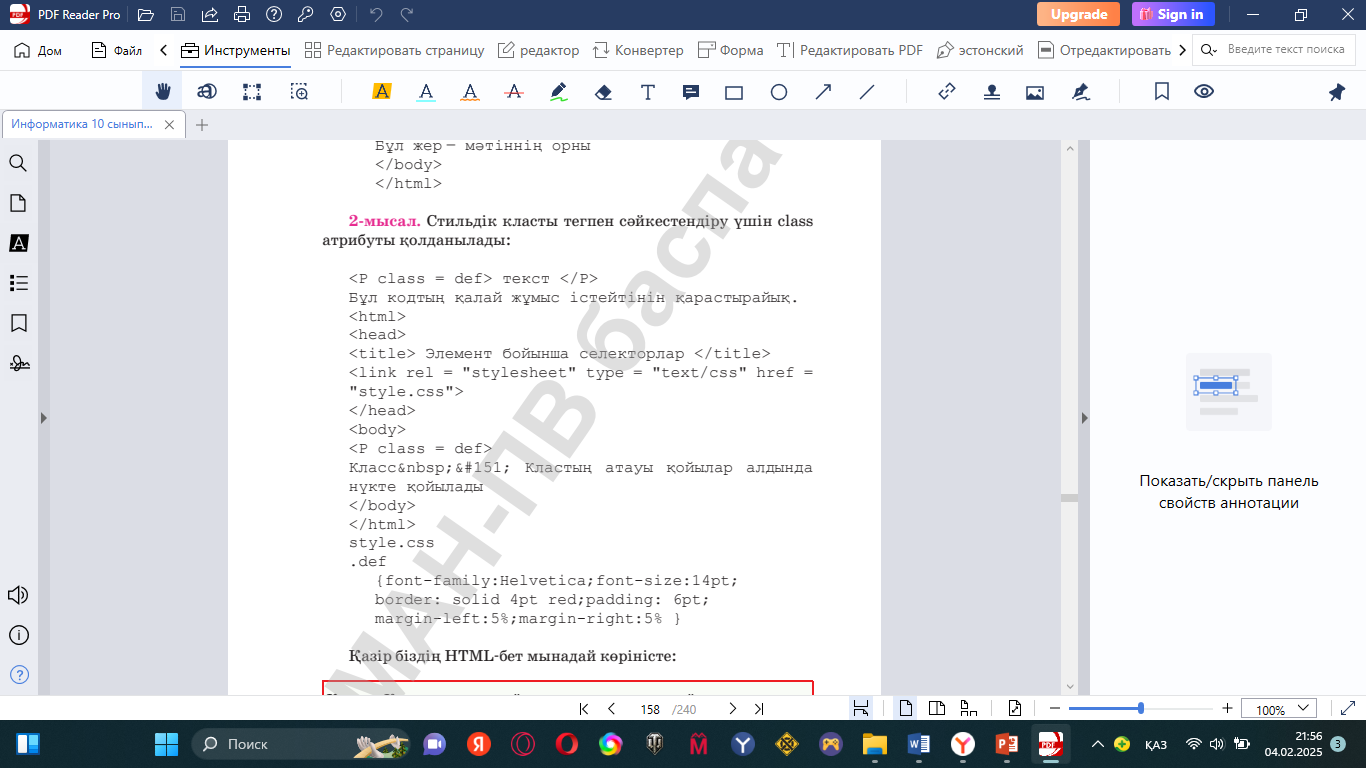Image resolution: width=1366 pixels, height=768 pixels.
Task: Pin the annotation toolbar
Action: tap(1337, 92)
